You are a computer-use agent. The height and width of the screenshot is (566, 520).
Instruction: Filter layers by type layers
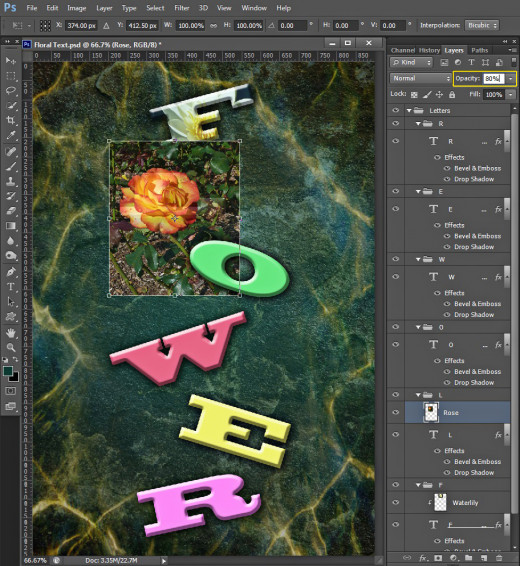click(x=471, y=62)
